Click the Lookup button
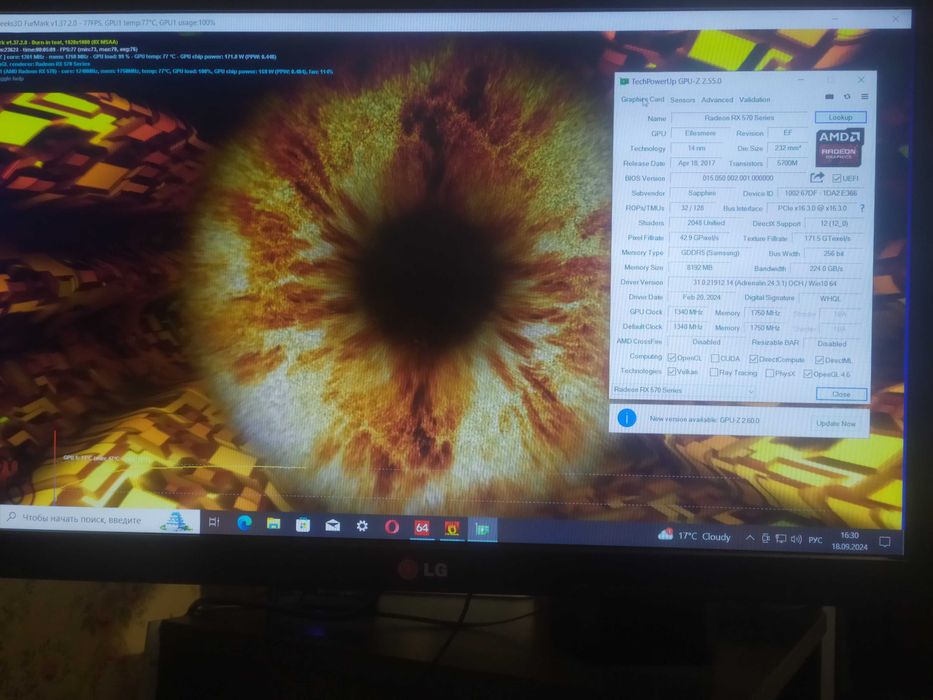 click(840, 117)
